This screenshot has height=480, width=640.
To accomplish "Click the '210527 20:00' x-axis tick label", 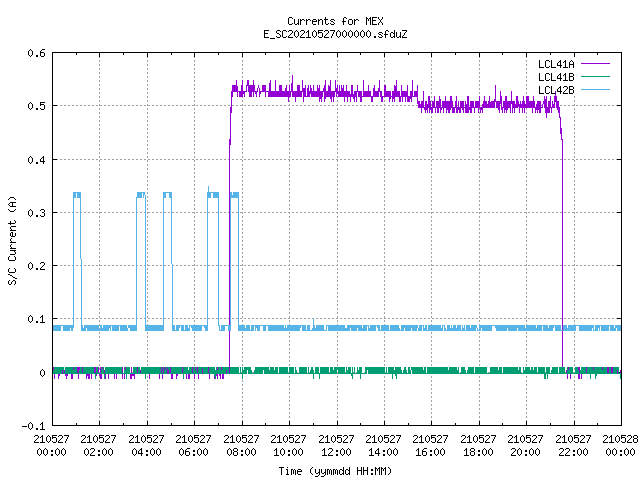I will click(525, 445).
